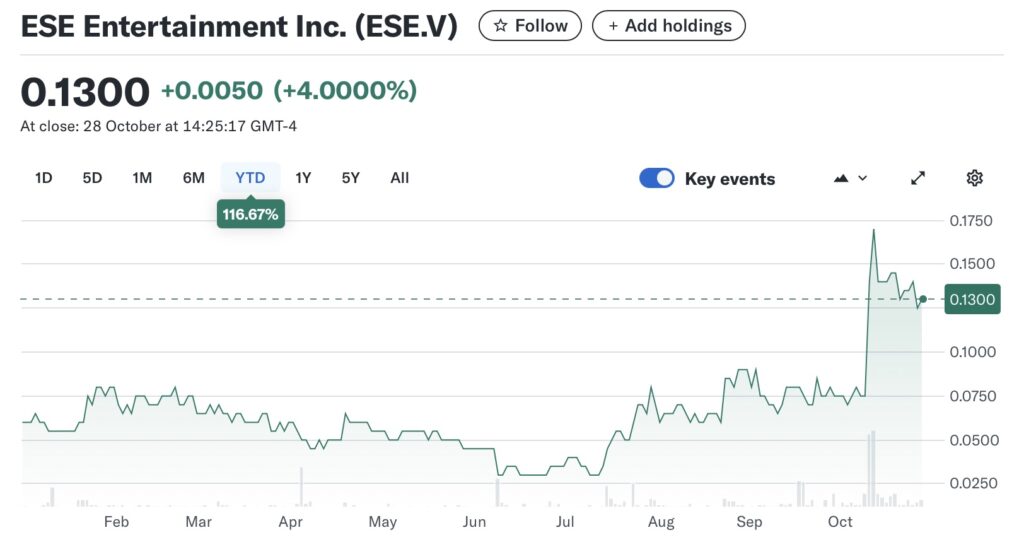Click the 116.67% YTD change badge

(250, 214)
